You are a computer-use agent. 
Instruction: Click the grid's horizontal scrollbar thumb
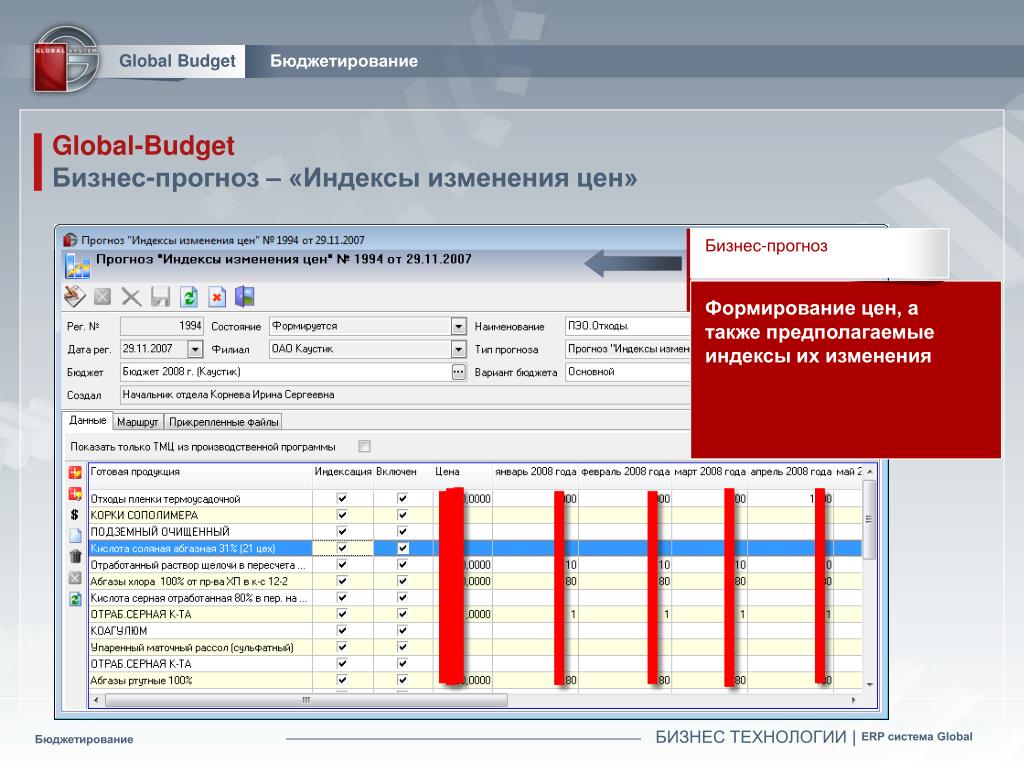click(x=305, y=700)
